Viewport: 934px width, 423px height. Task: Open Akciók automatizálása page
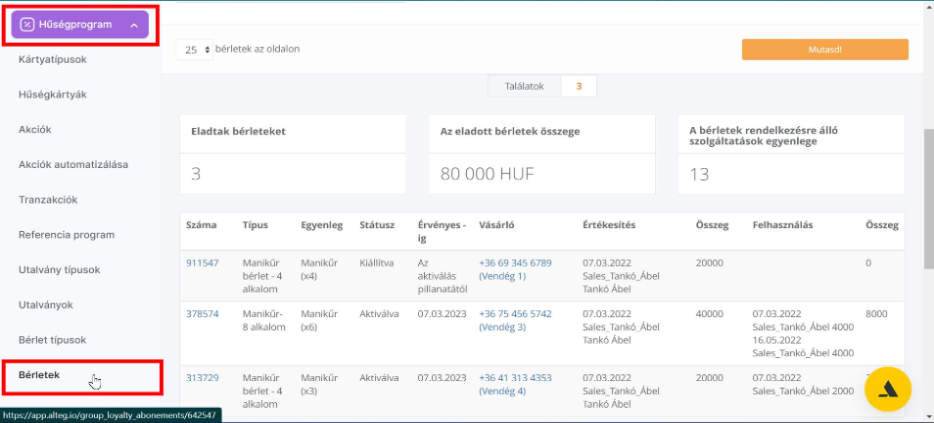point(73,164)
